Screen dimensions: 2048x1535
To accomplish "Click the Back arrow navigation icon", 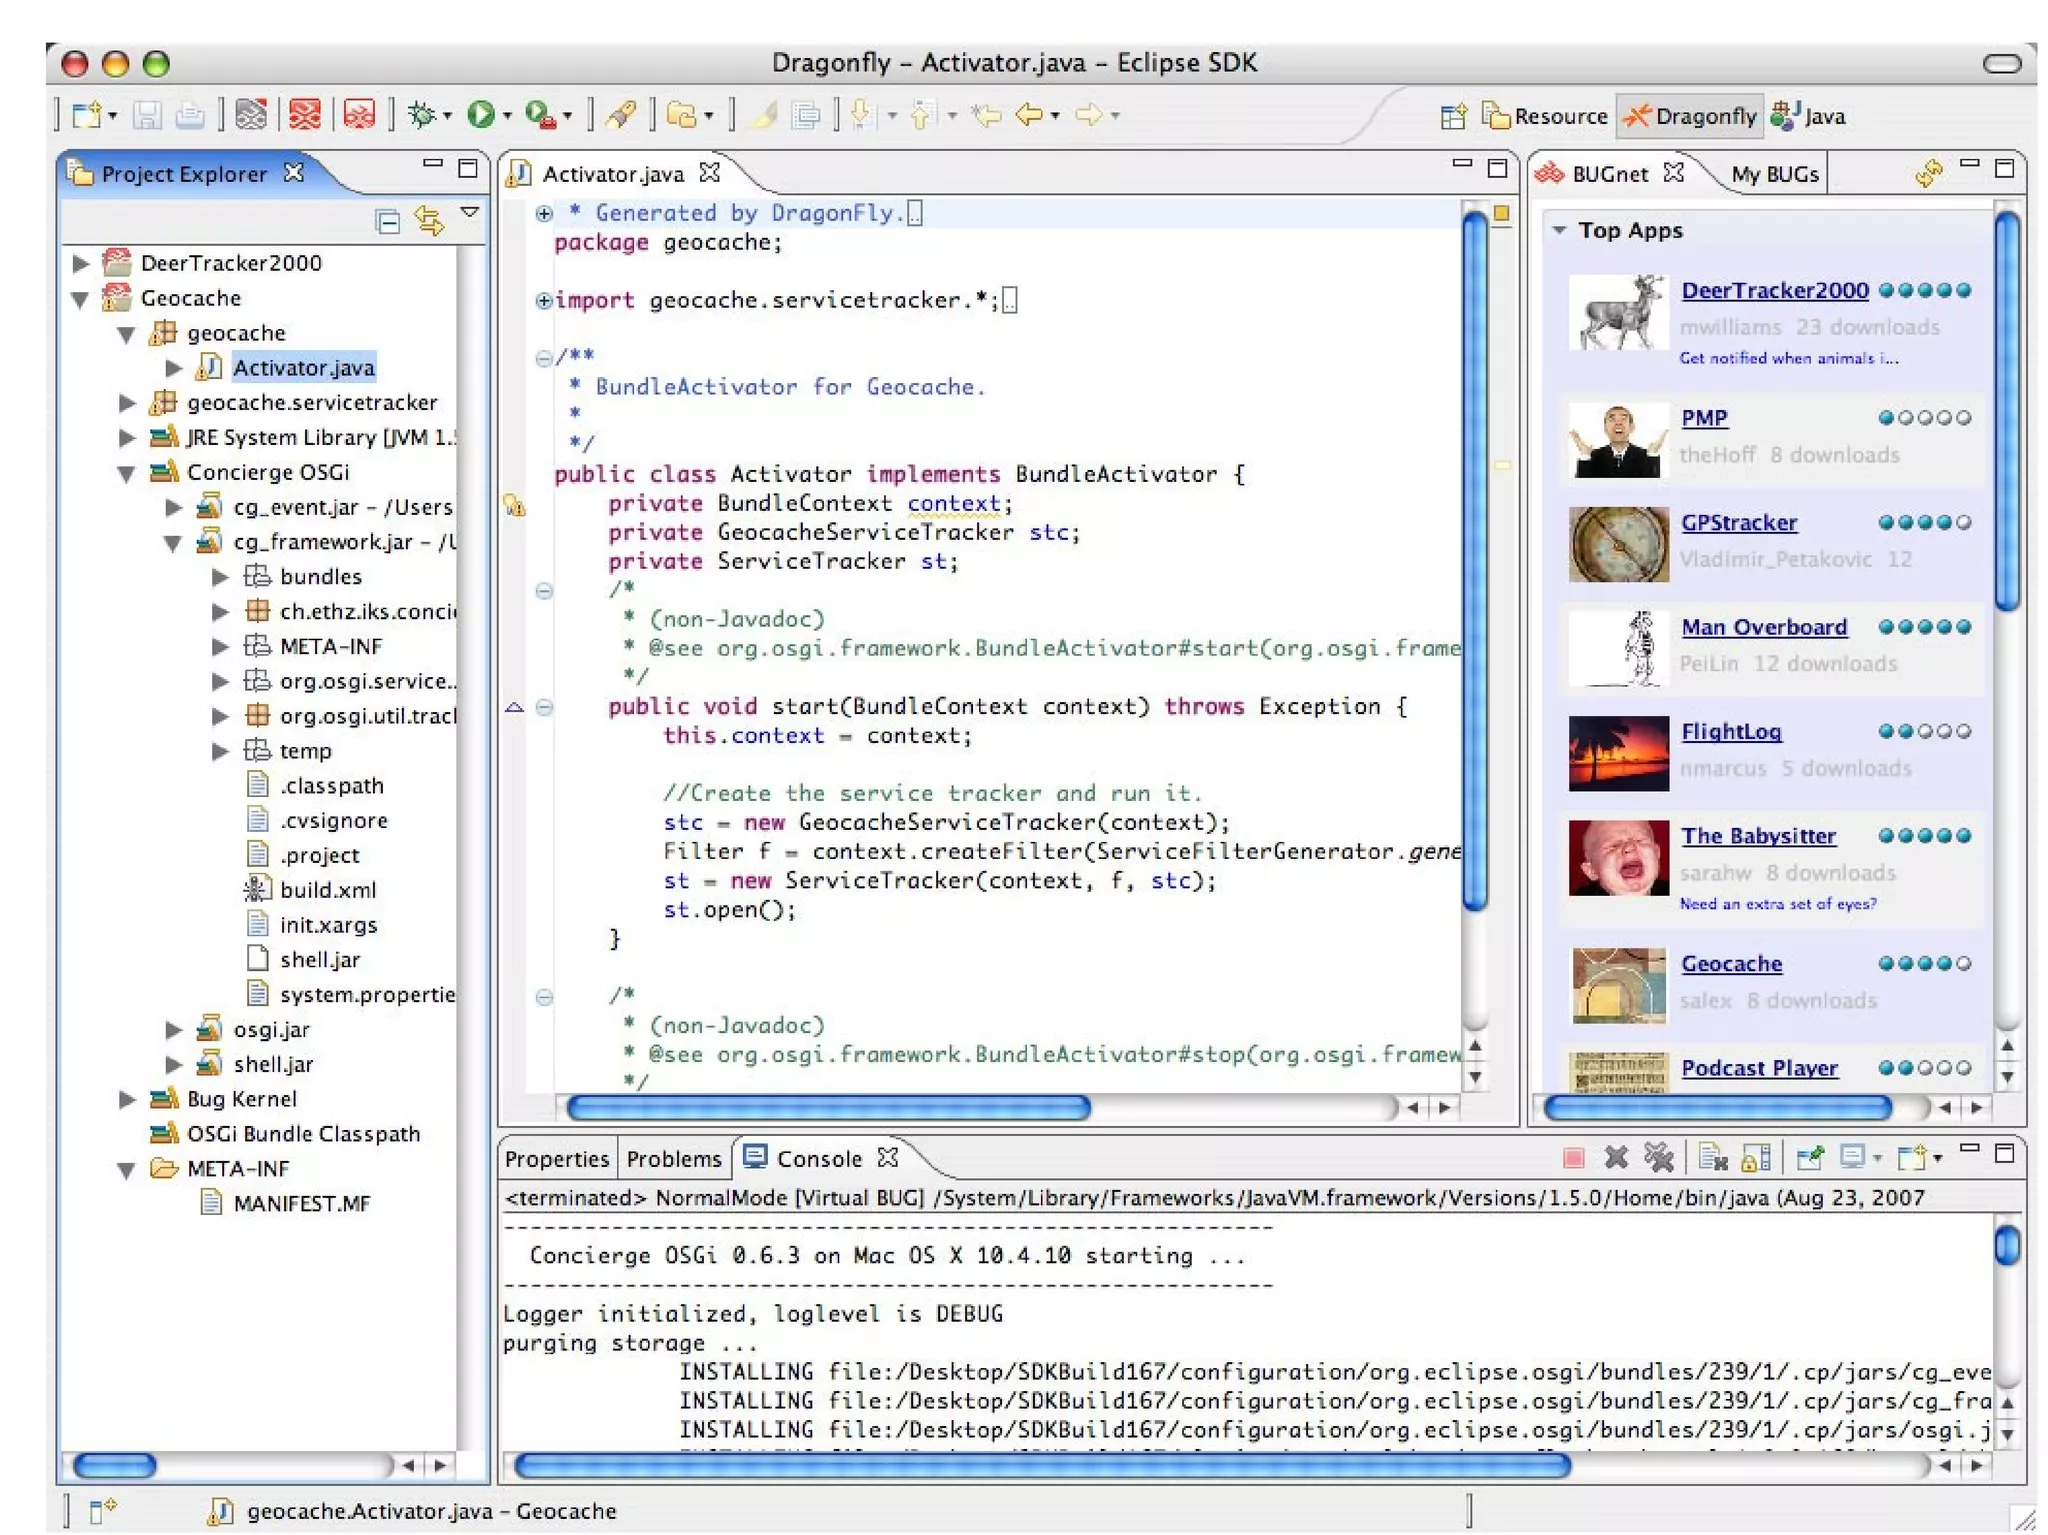I will click(x=1029, y=116).
